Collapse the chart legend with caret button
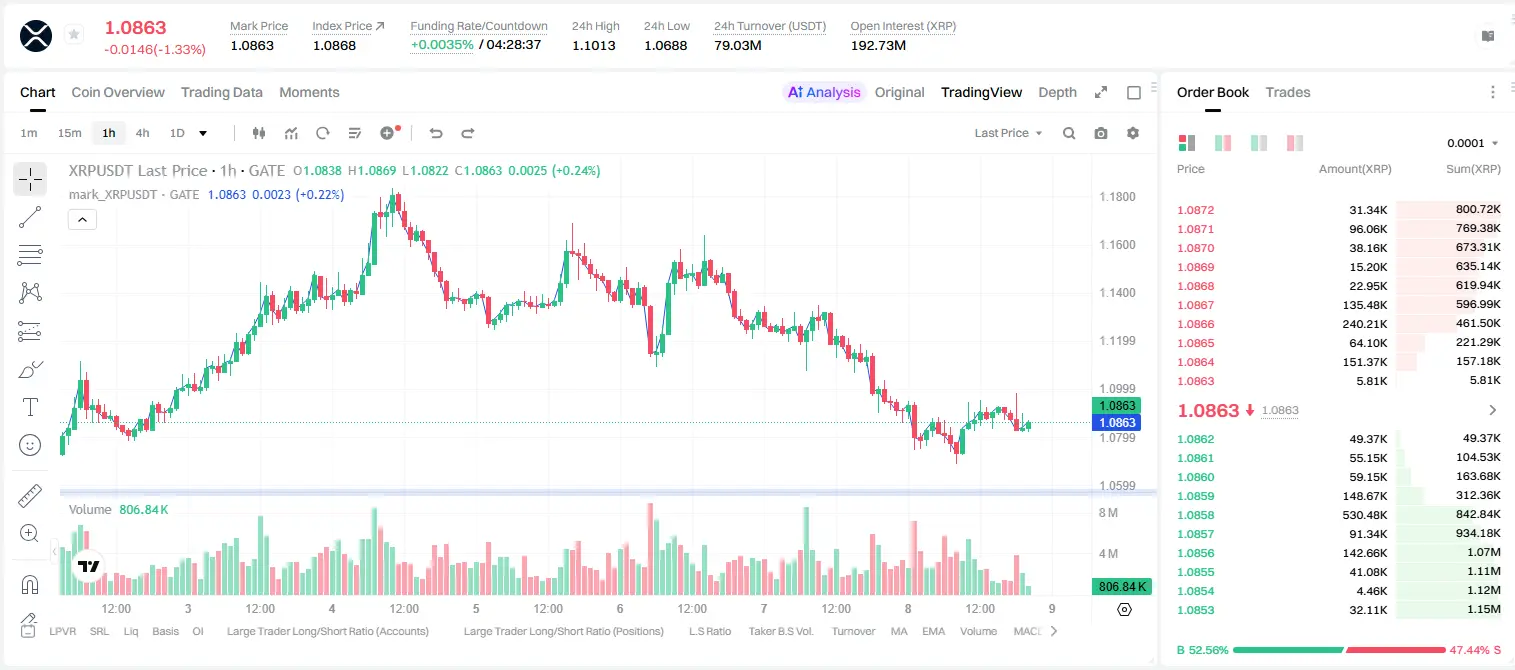 (x=82, y=220)
